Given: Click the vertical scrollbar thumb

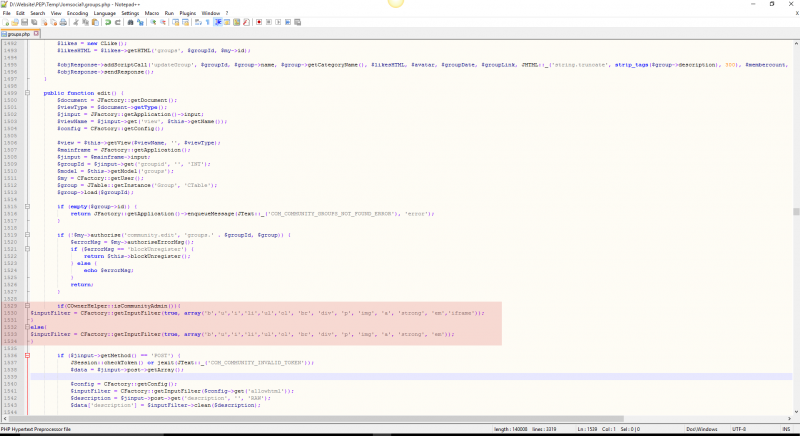Looking at the screenshot, I should coord(796,212).
